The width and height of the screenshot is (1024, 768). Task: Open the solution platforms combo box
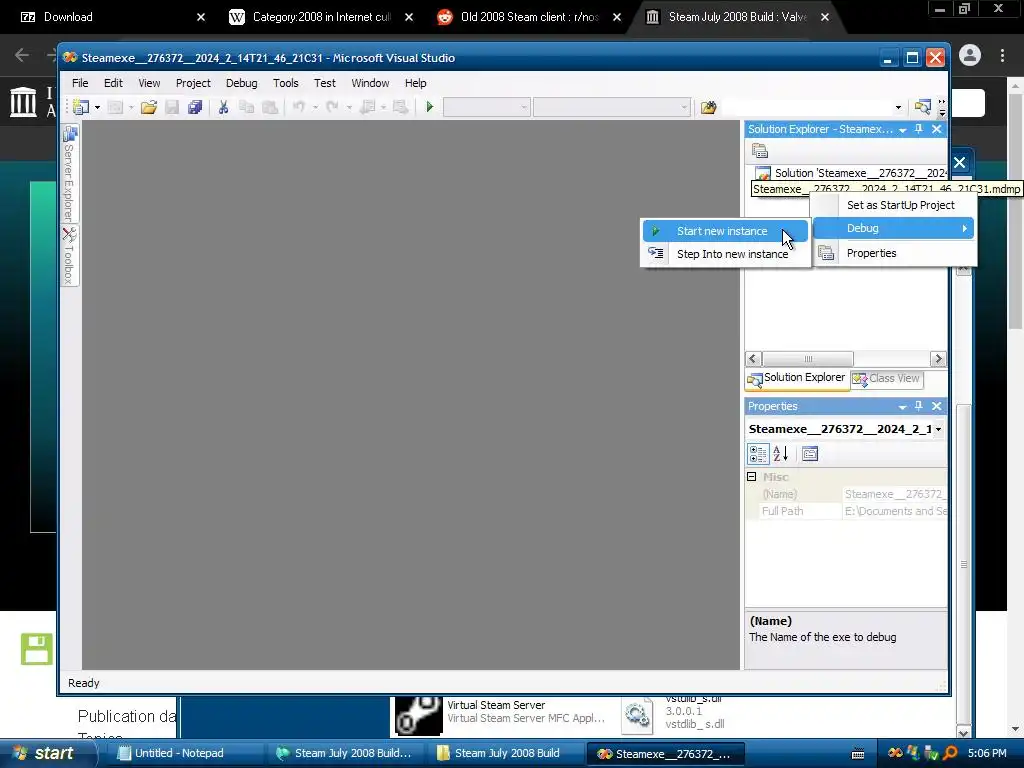(x=612, y=107)
